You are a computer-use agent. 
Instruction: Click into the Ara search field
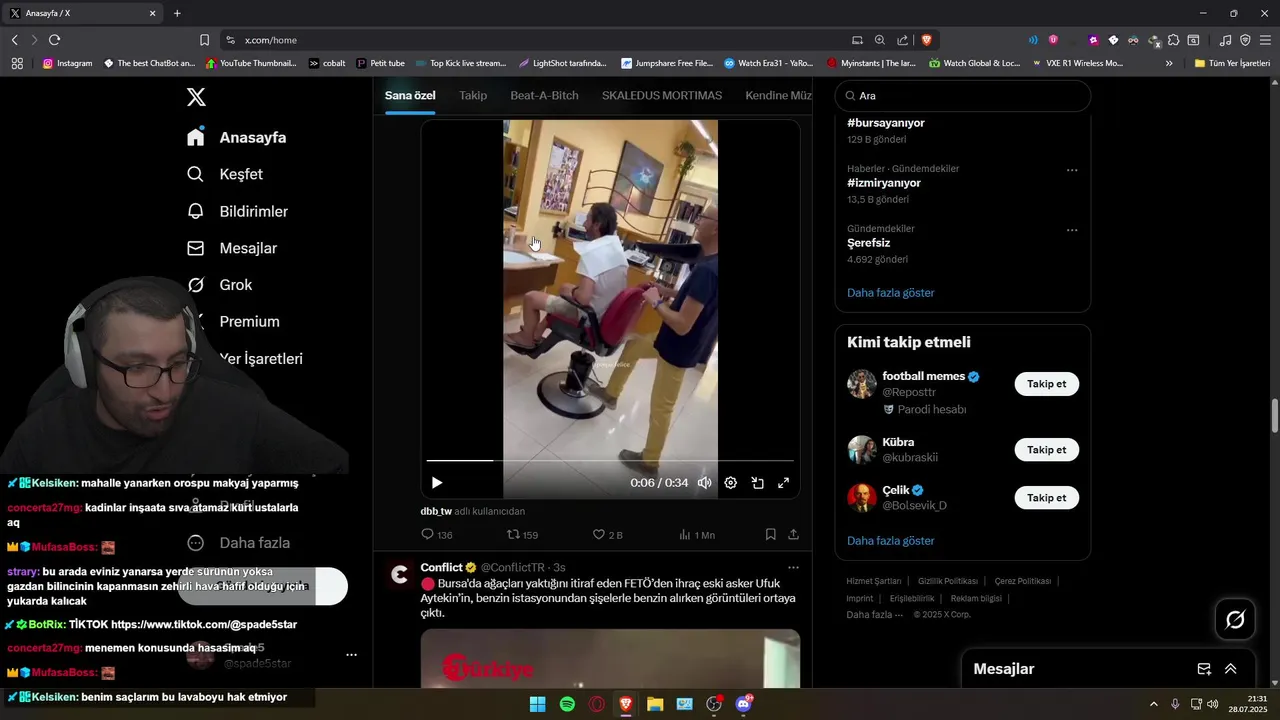(x=962, y=96)
